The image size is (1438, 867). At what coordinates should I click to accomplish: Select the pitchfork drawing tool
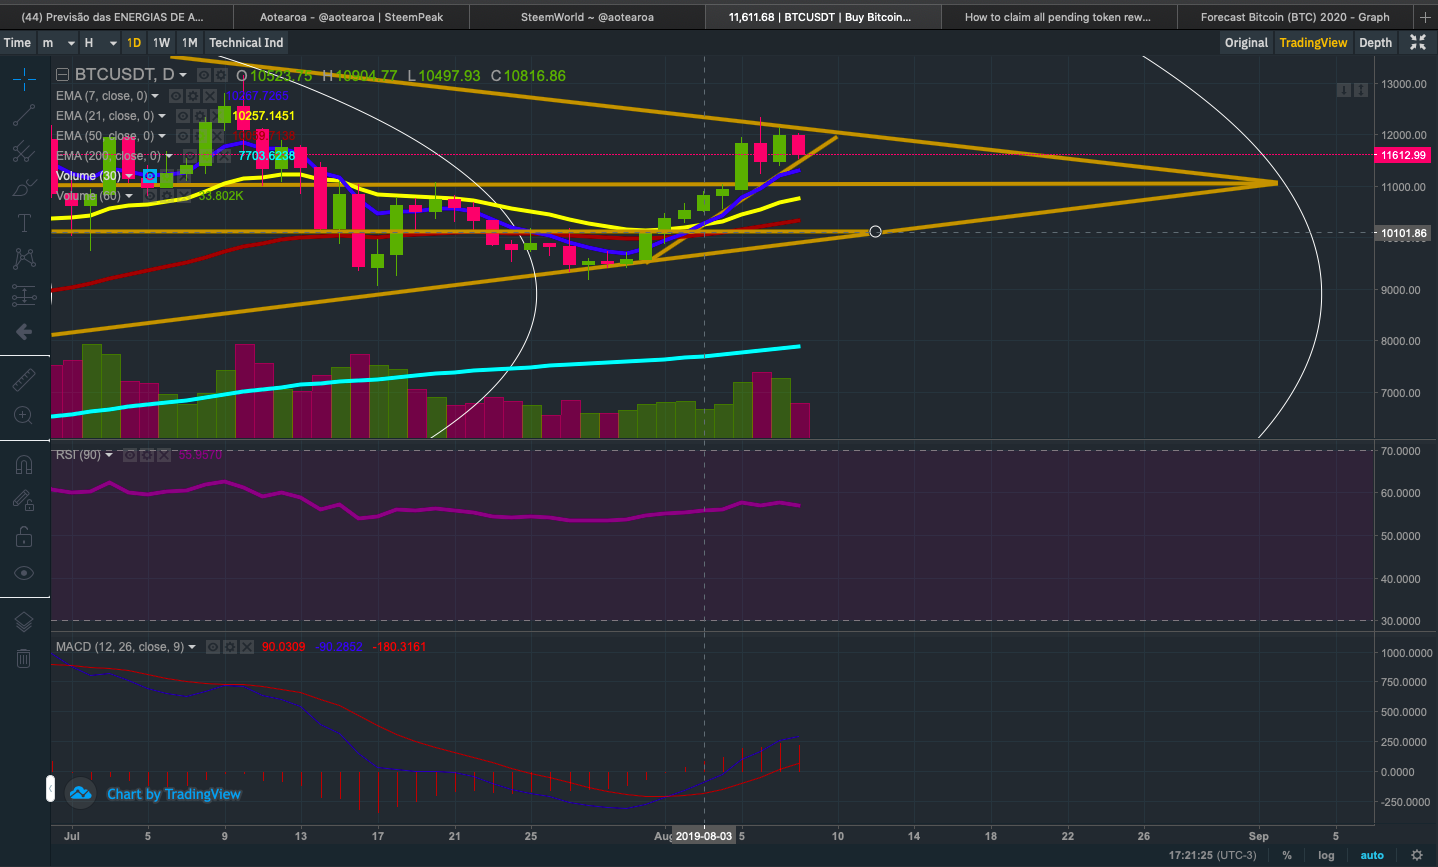pos(24,151)
